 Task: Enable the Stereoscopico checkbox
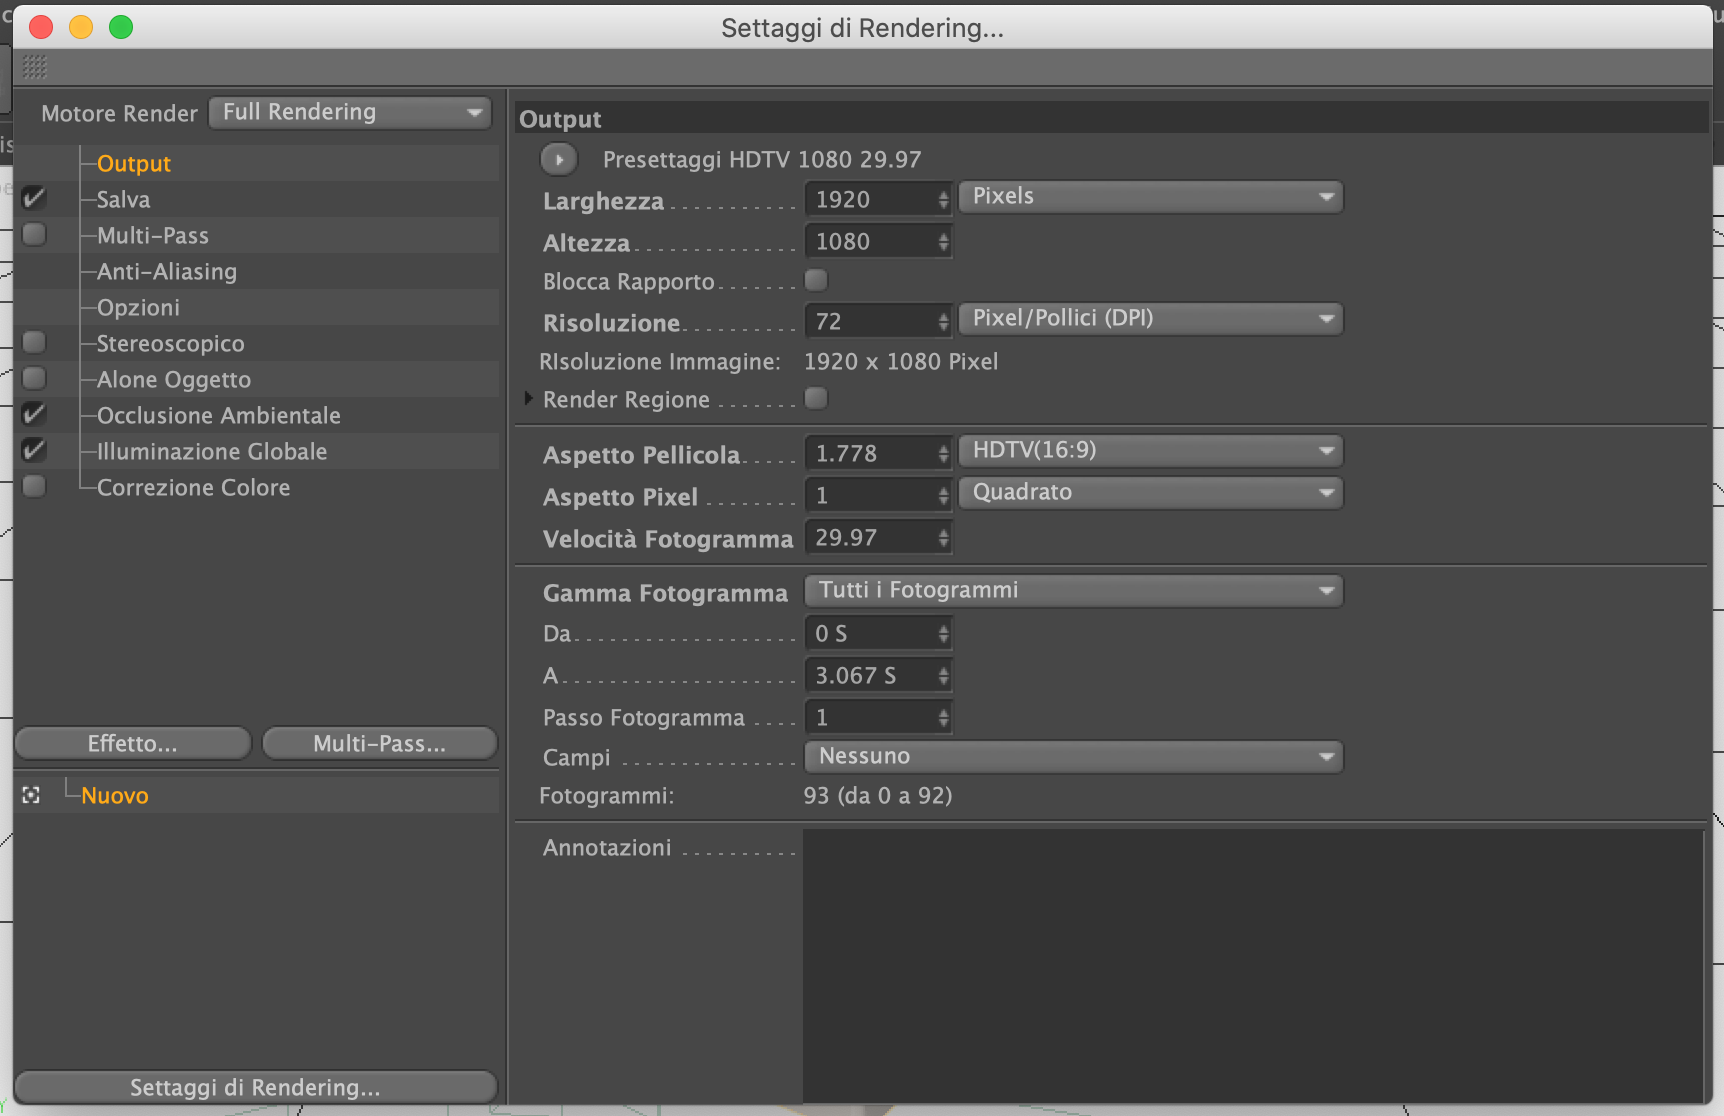(x=34, y=342)
